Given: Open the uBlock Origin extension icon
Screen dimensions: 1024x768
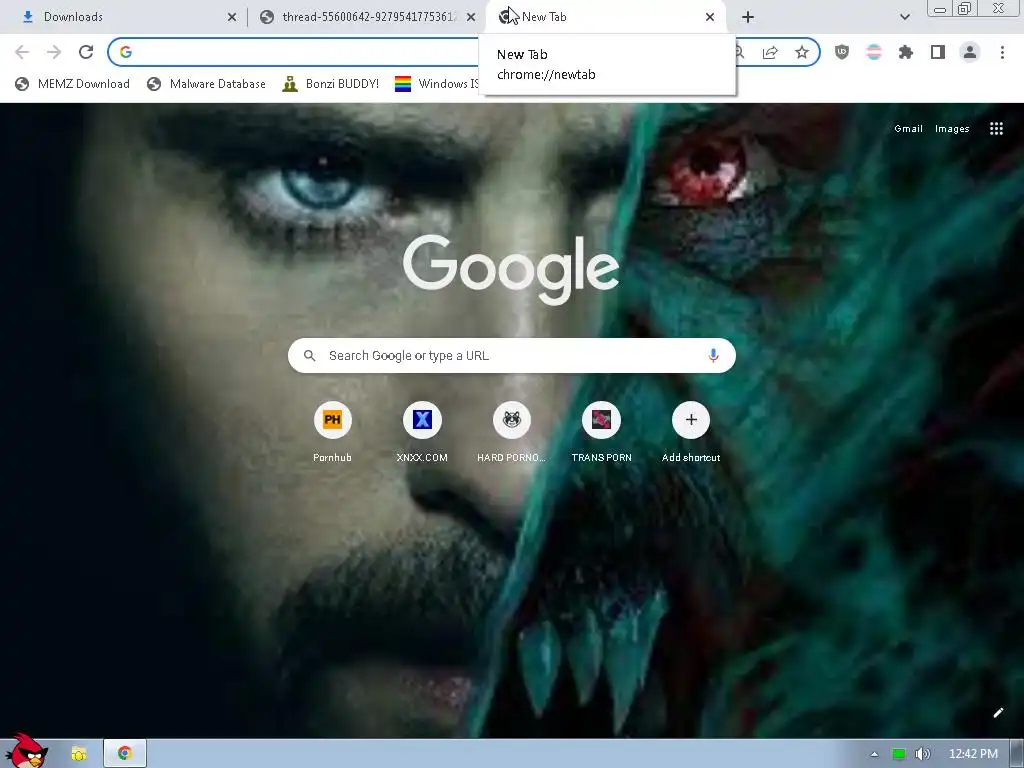Looking at the screenshot, I should (842, 52).
